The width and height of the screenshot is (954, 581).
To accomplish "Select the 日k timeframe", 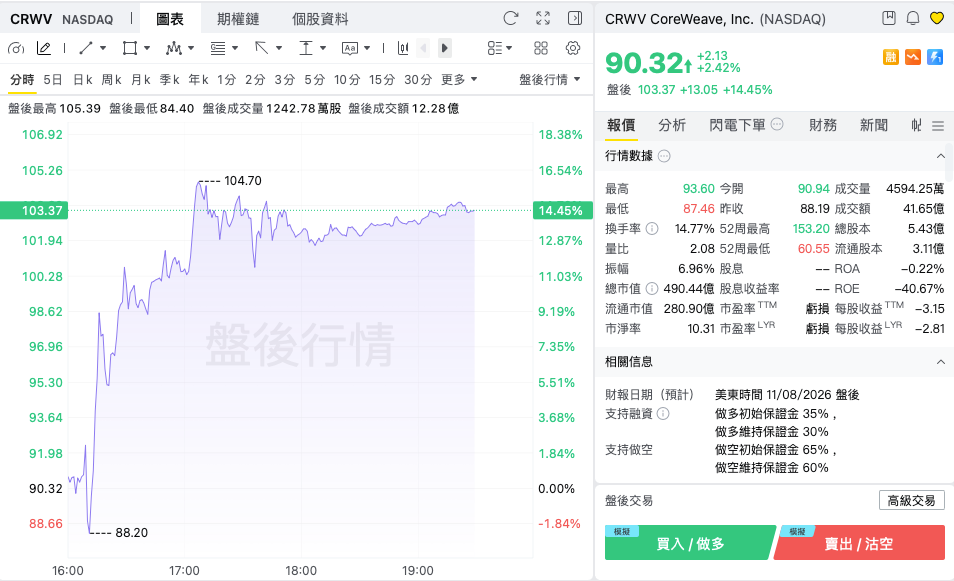I will (82, 80).
